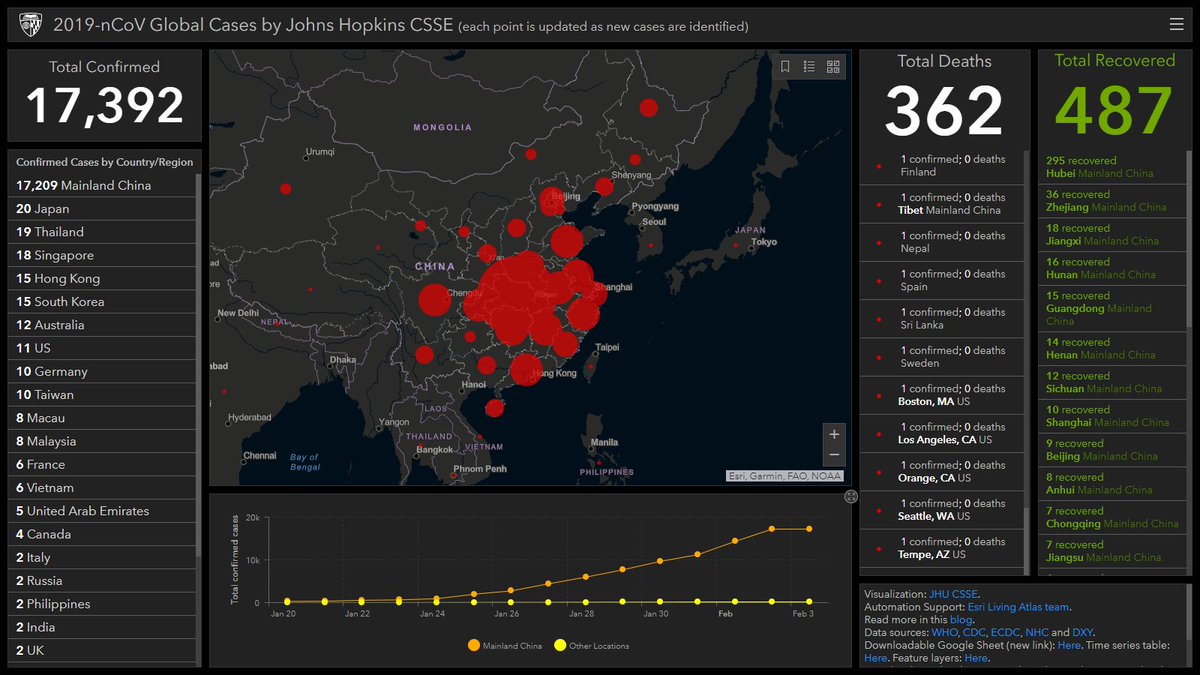Click the last Mainland China chart point

tap(809, 529)
